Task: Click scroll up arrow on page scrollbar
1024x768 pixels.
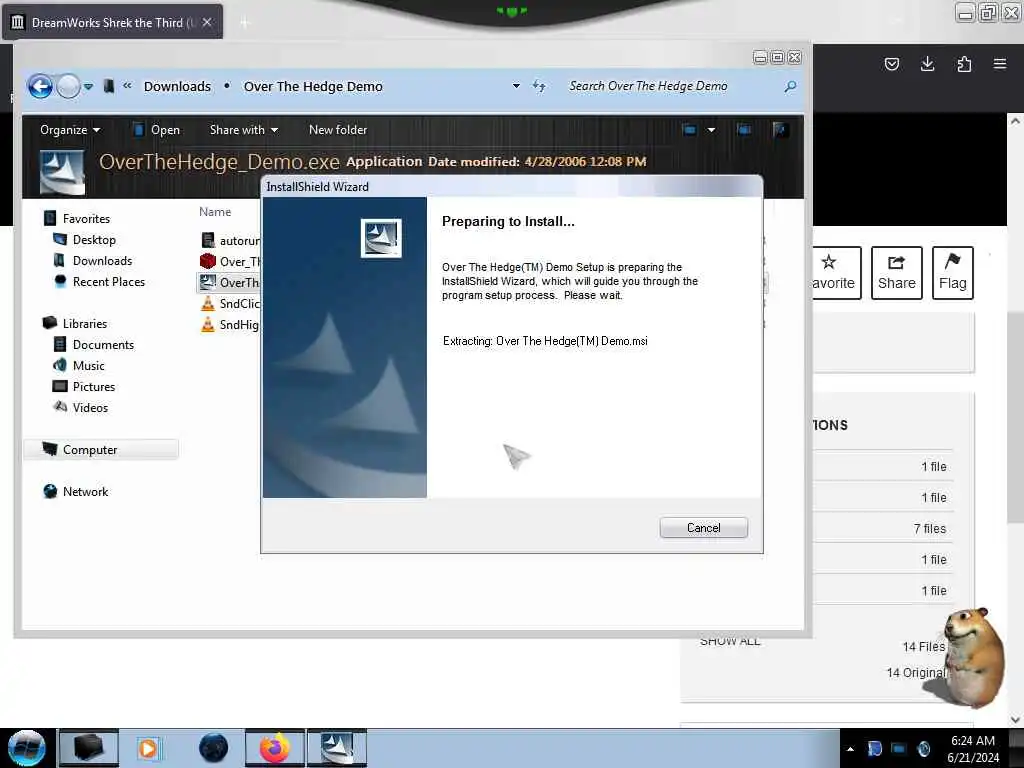Action: click(1015, 121)
